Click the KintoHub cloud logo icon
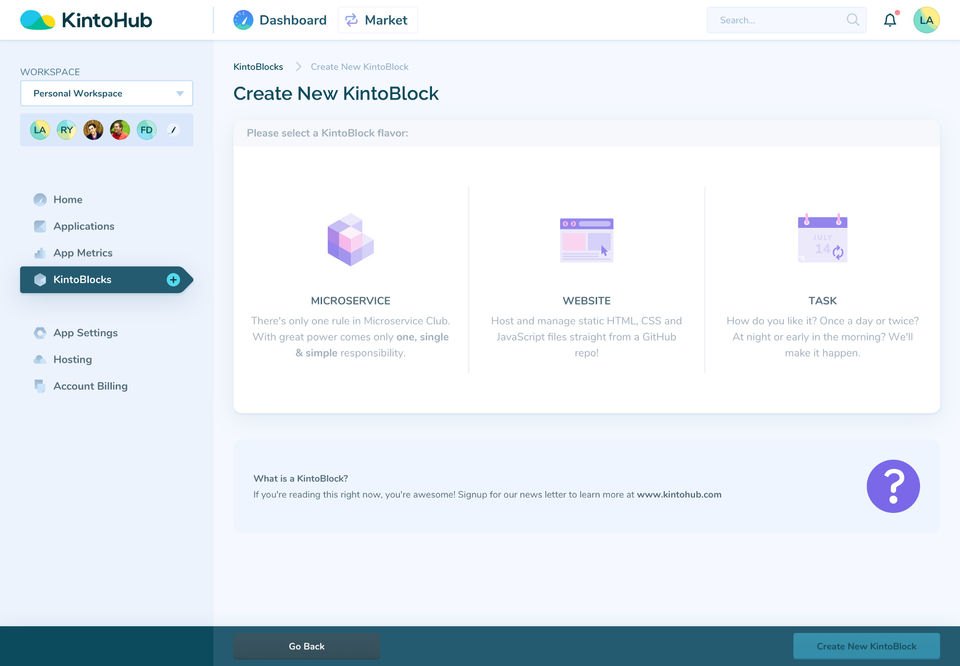The image size is (960, 666). (37, 20)
